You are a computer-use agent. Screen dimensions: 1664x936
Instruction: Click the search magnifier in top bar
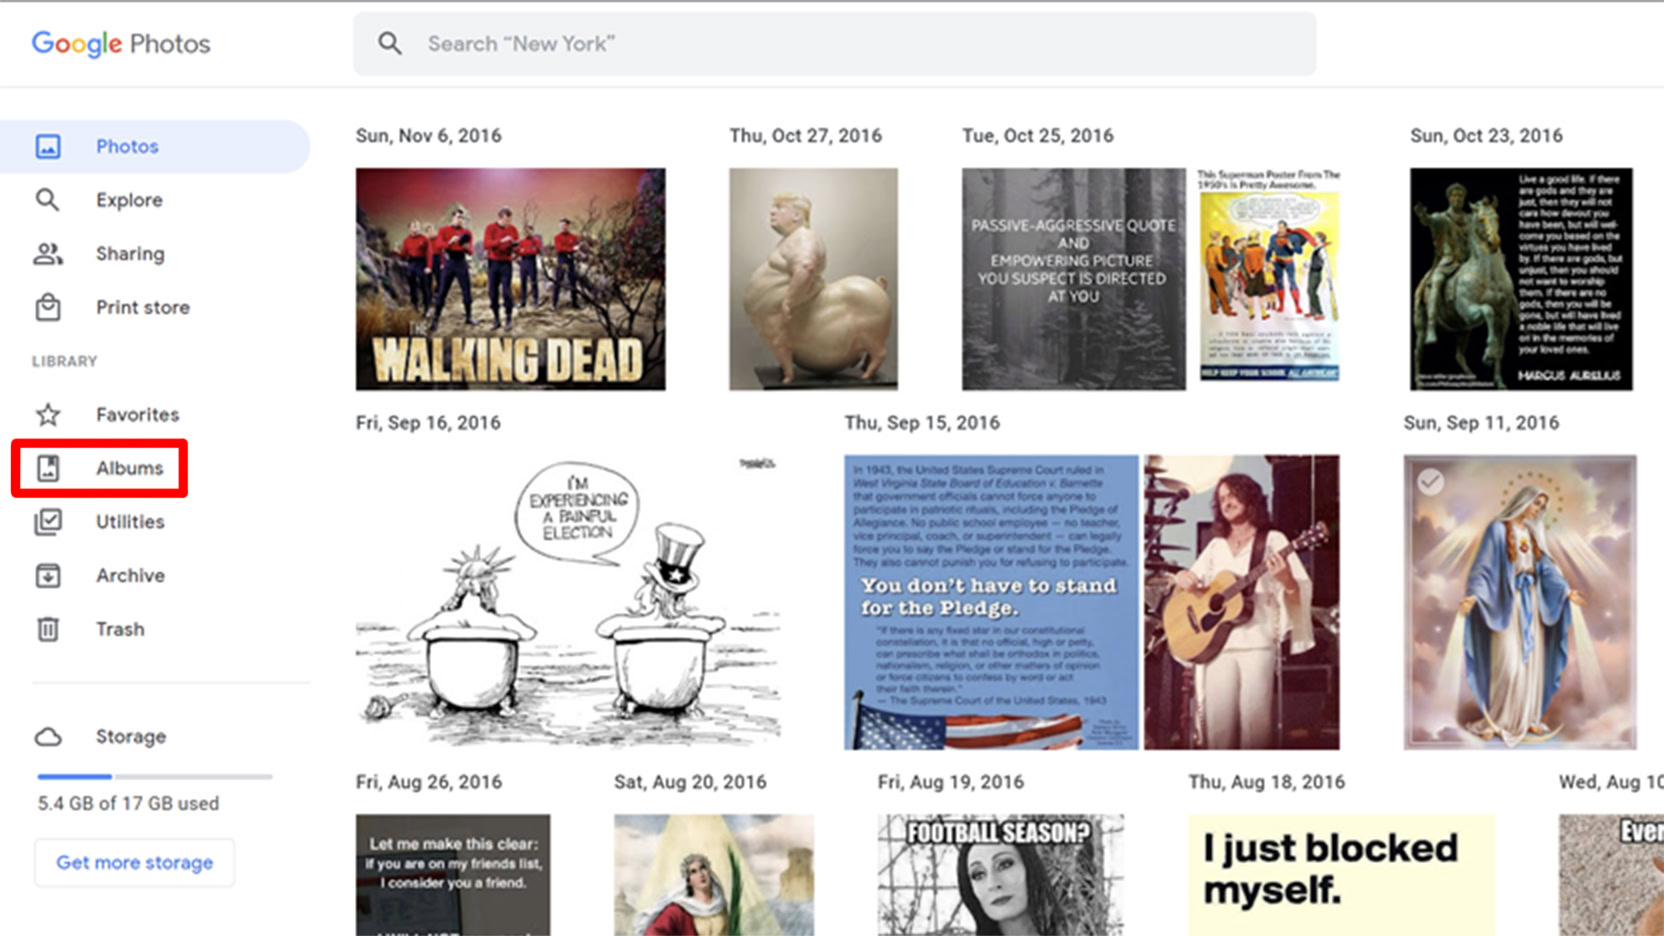390,44
